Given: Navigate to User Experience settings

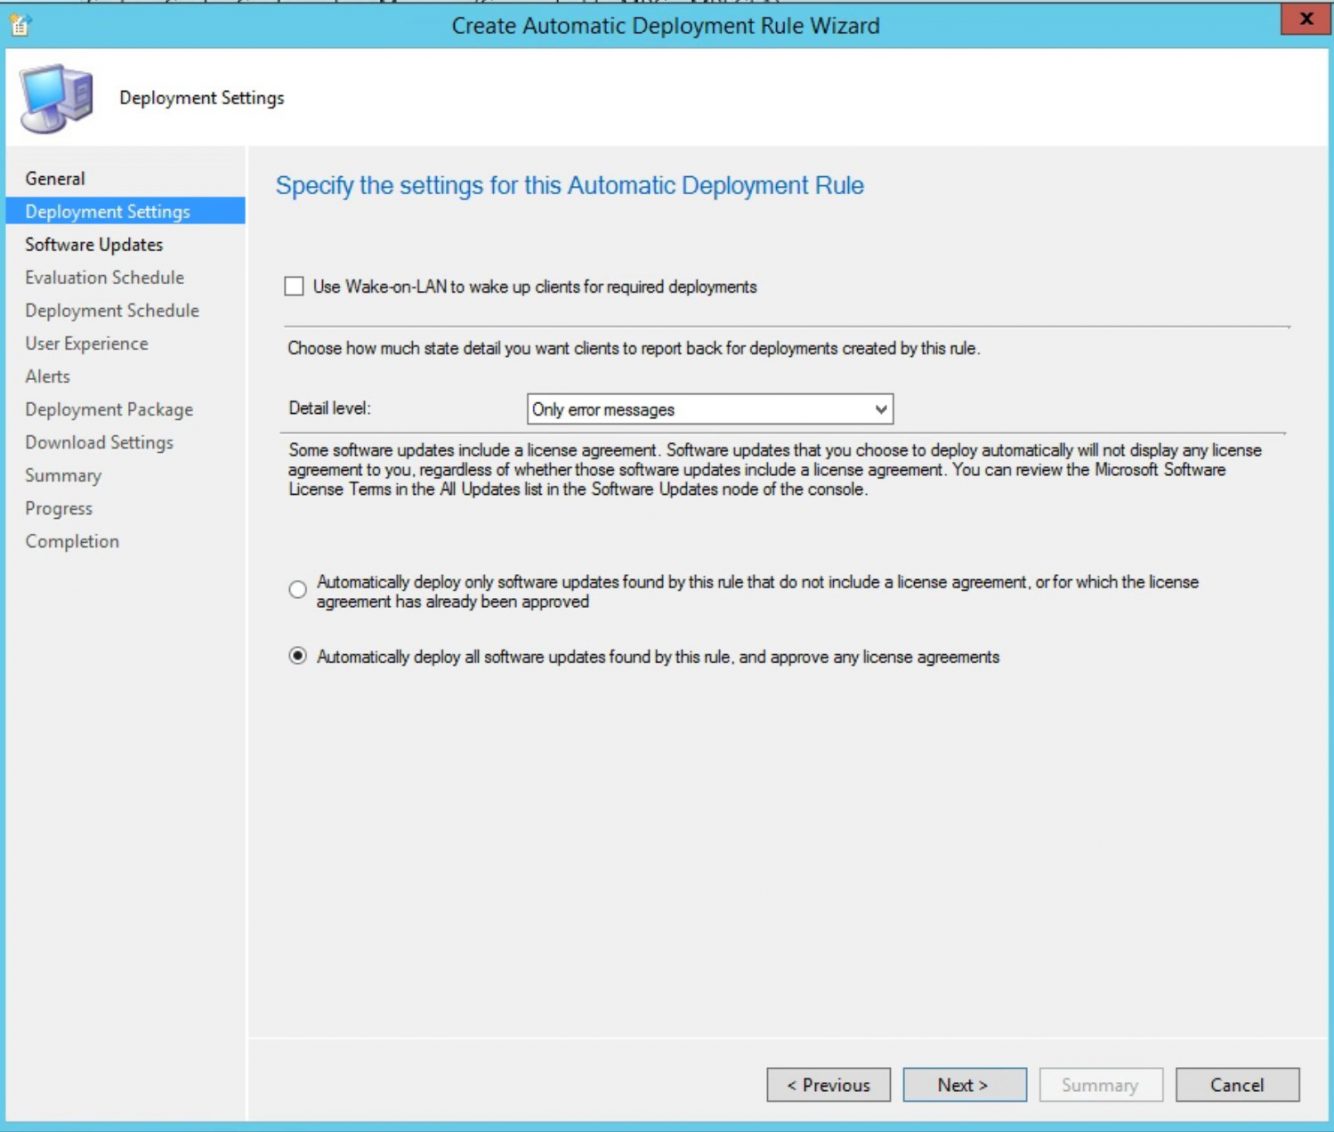Looking at the screenshot, I should (87, 343).
